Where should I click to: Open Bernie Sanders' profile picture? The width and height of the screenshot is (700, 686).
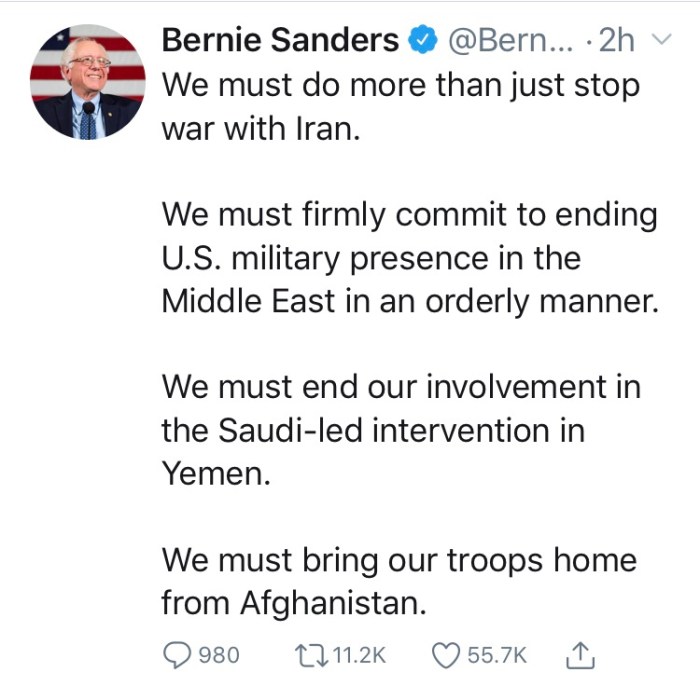87,82
